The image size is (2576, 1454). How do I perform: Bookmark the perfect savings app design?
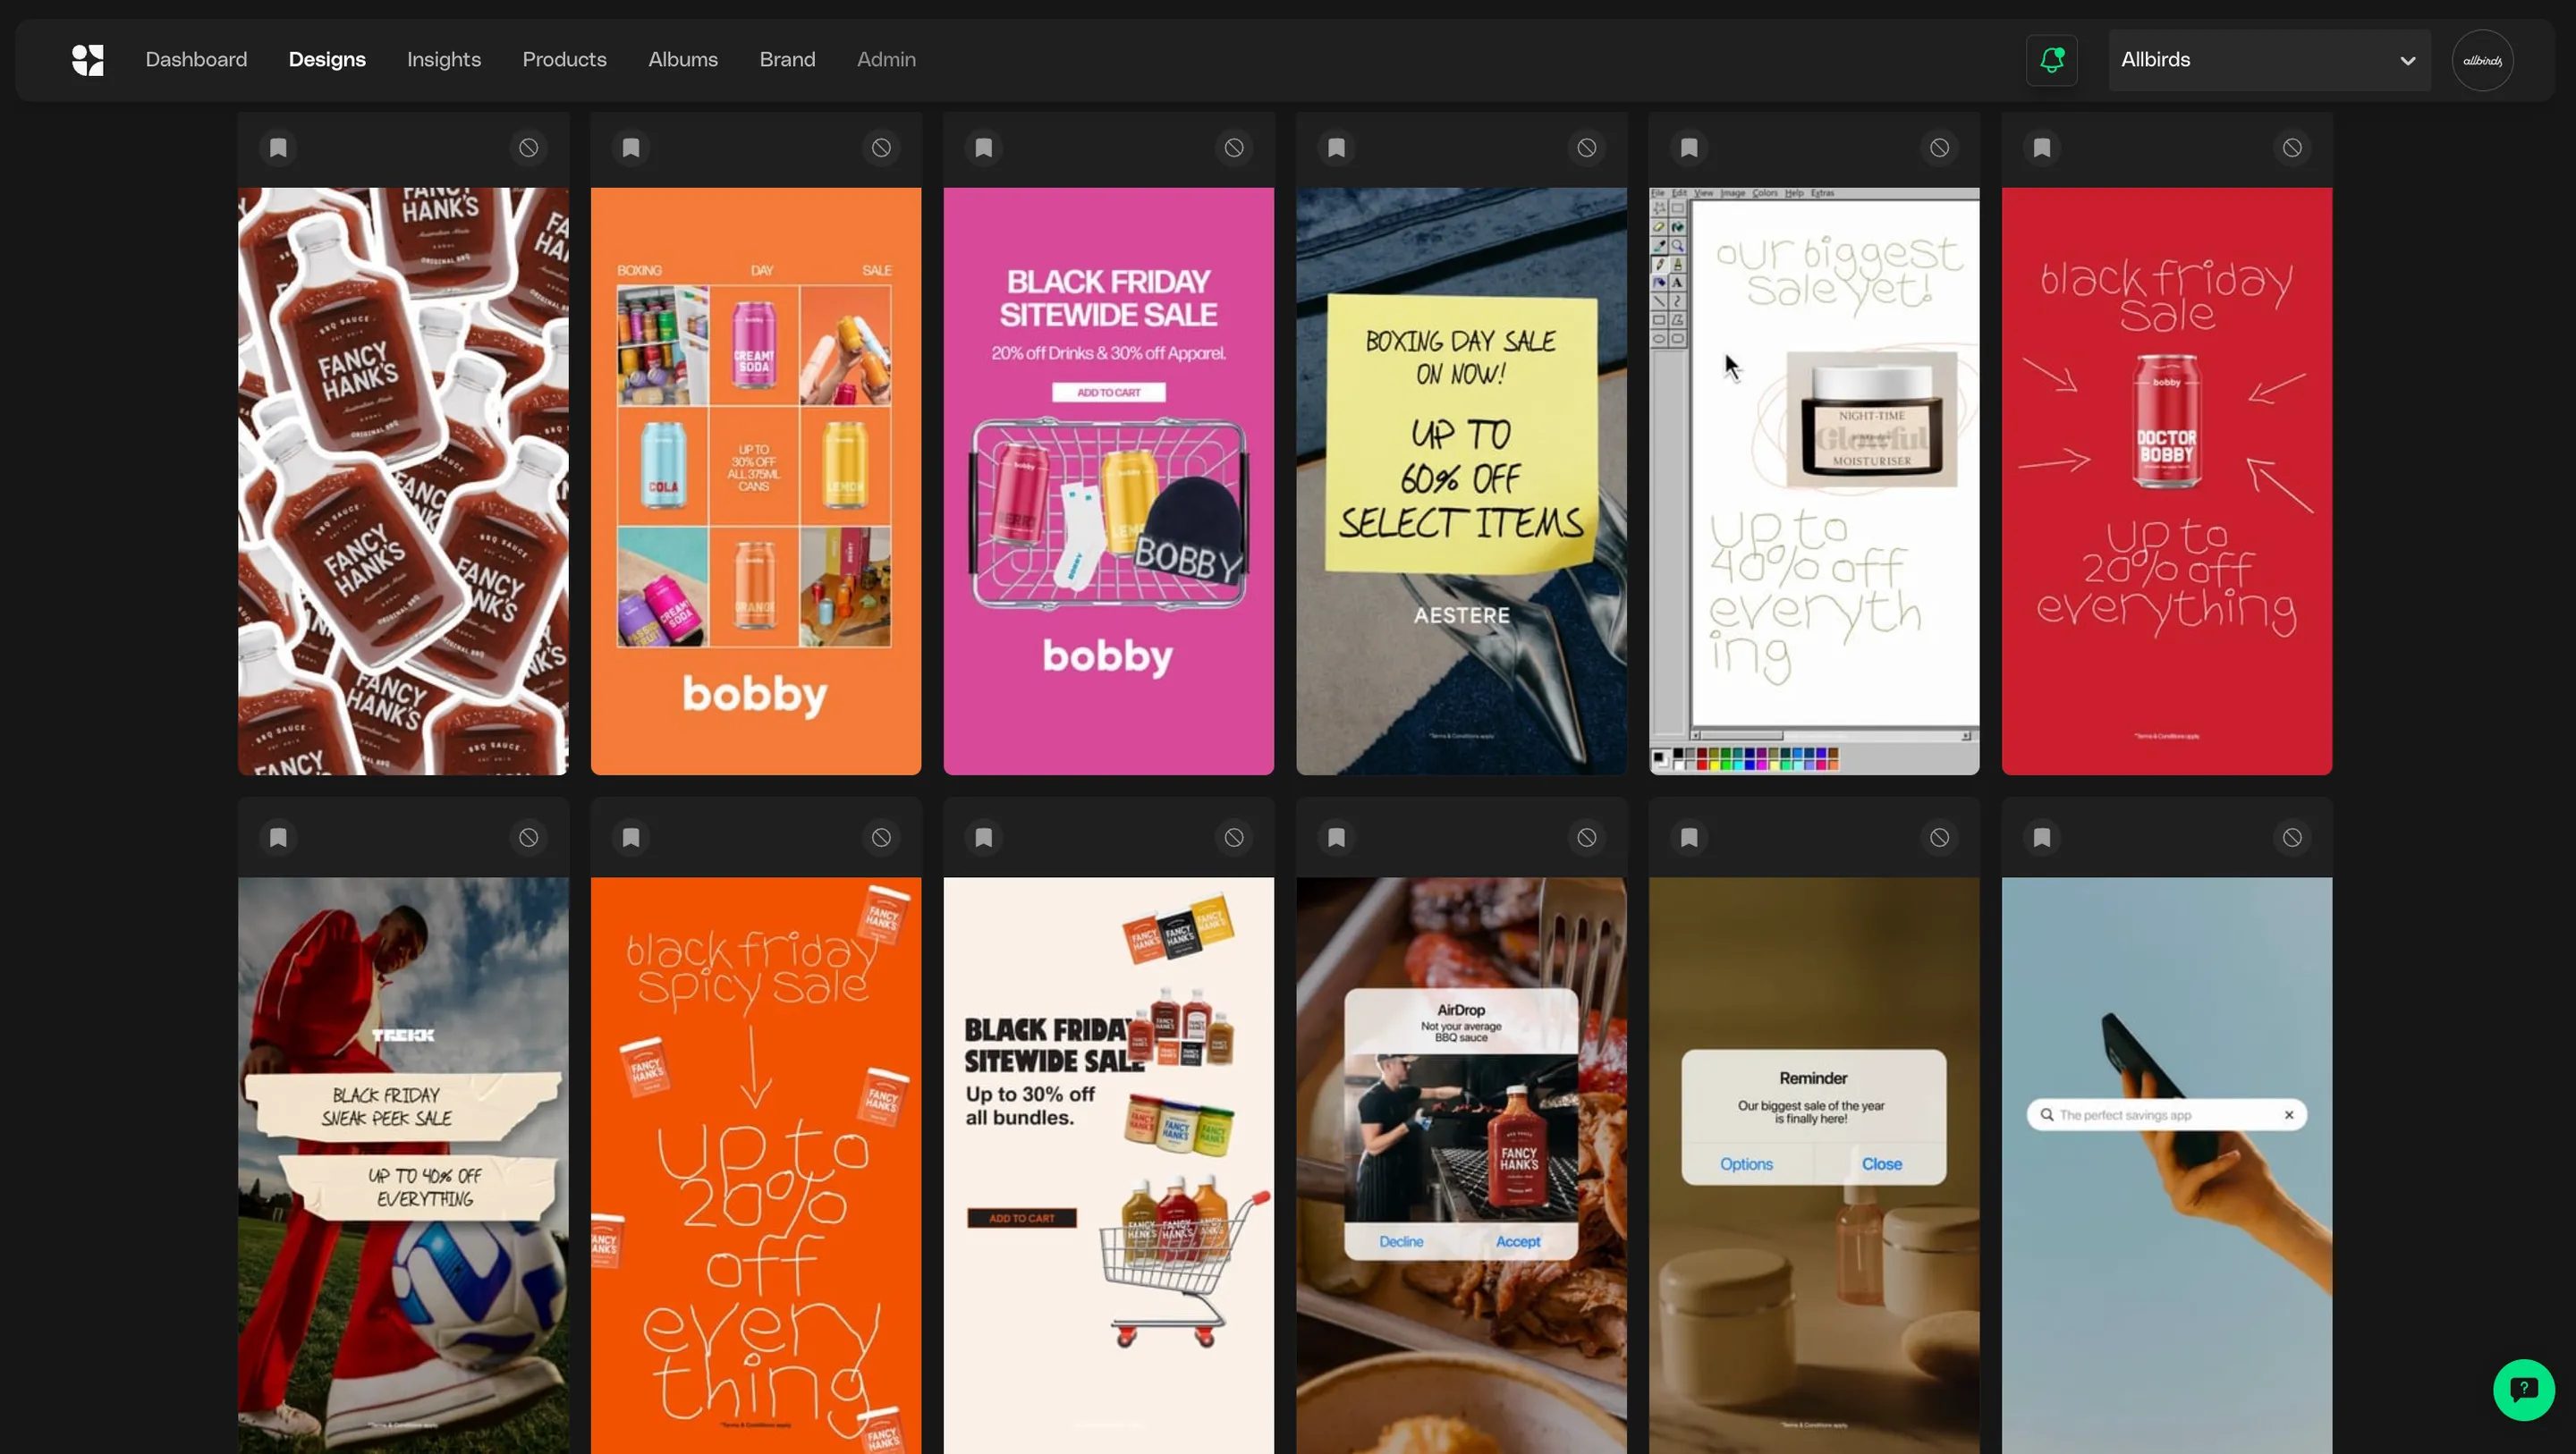(x=2042, y=838)
